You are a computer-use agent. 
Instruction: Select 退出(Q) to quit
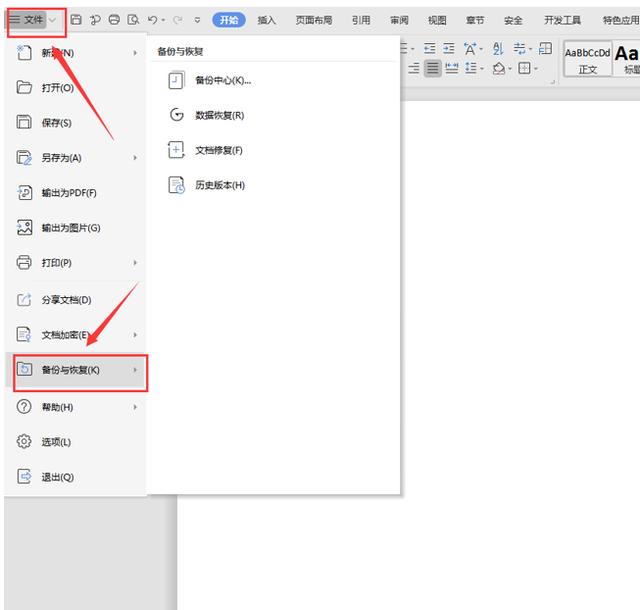76,477
